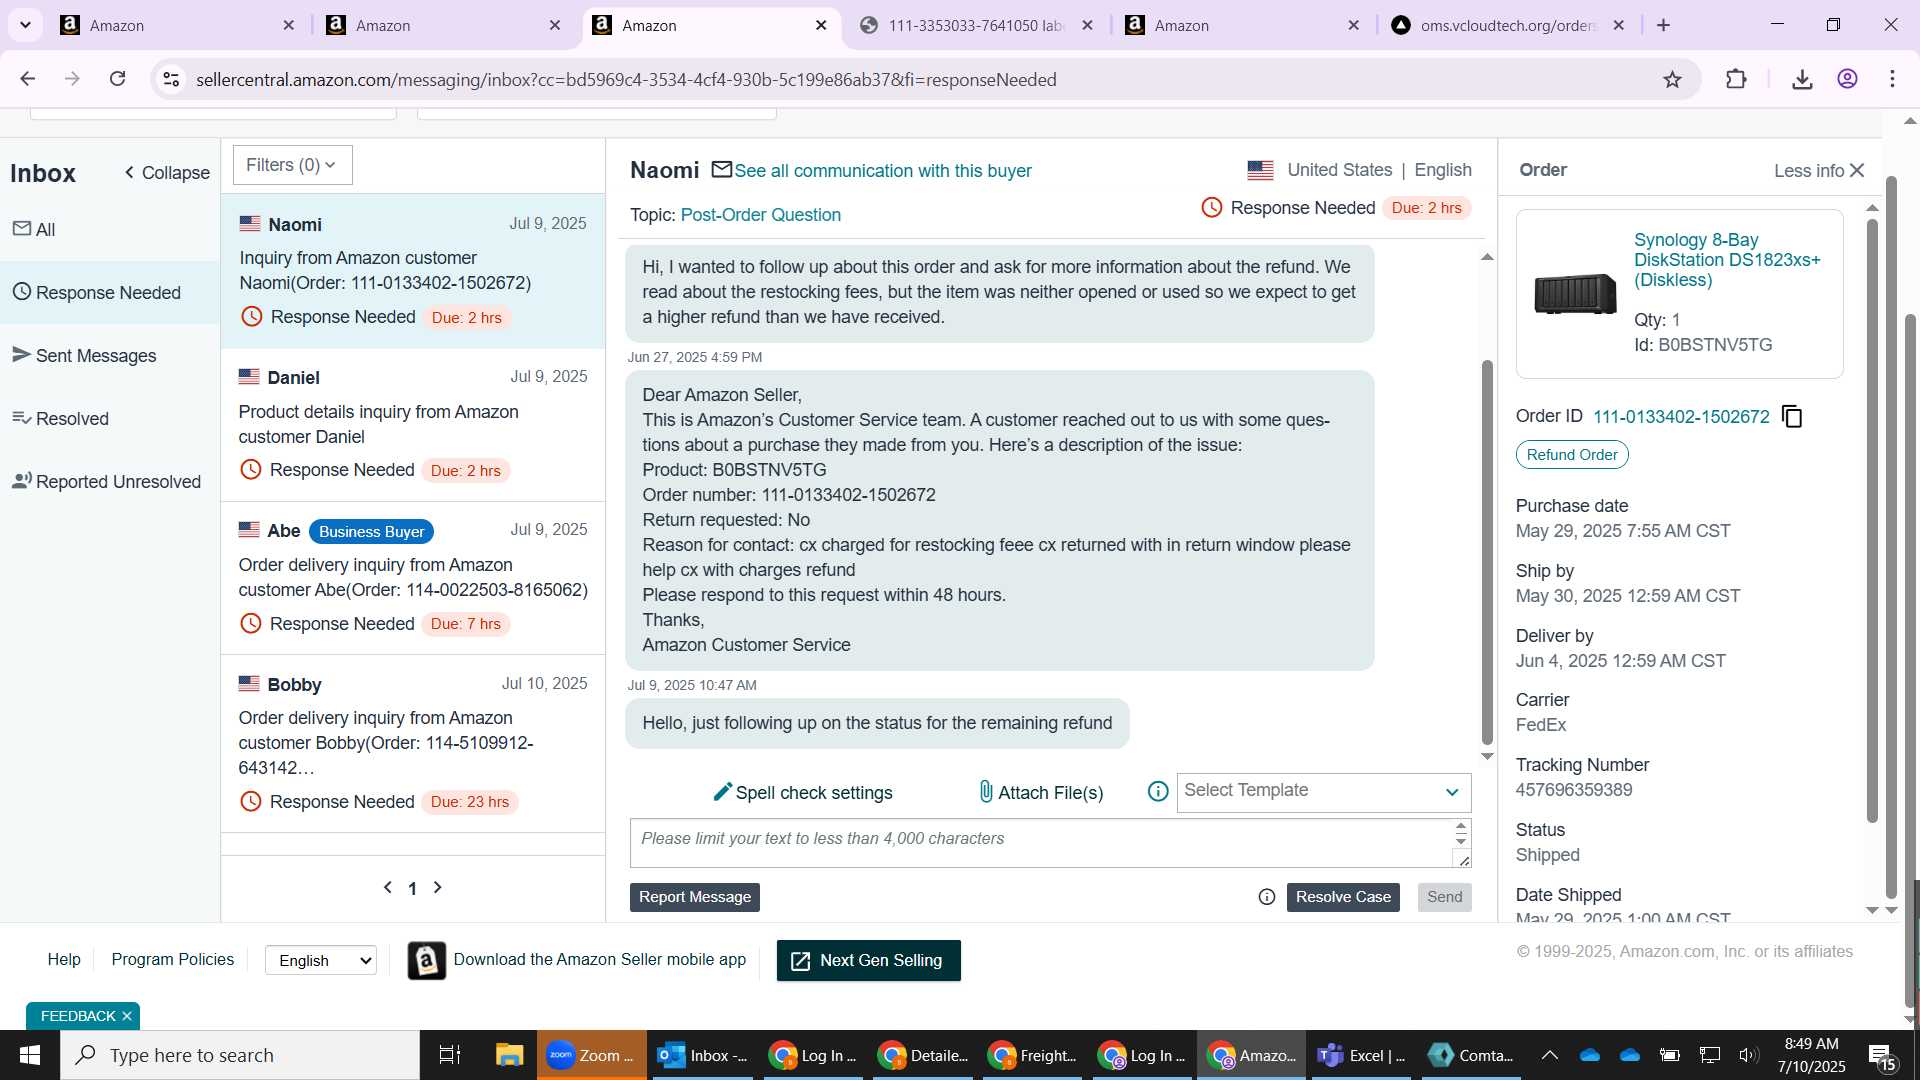Click the Resolve Case button
1920x1080 pixels.
[x=1343, y=897]
